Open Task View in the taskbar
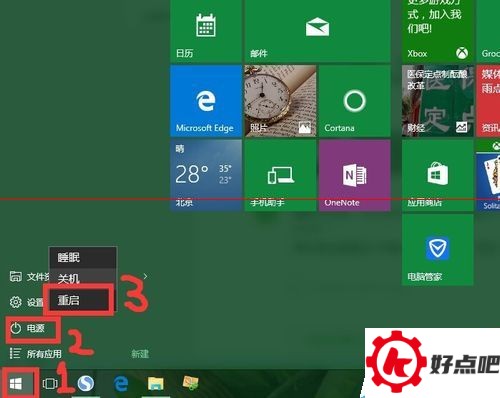 click(x=50, y=384)
